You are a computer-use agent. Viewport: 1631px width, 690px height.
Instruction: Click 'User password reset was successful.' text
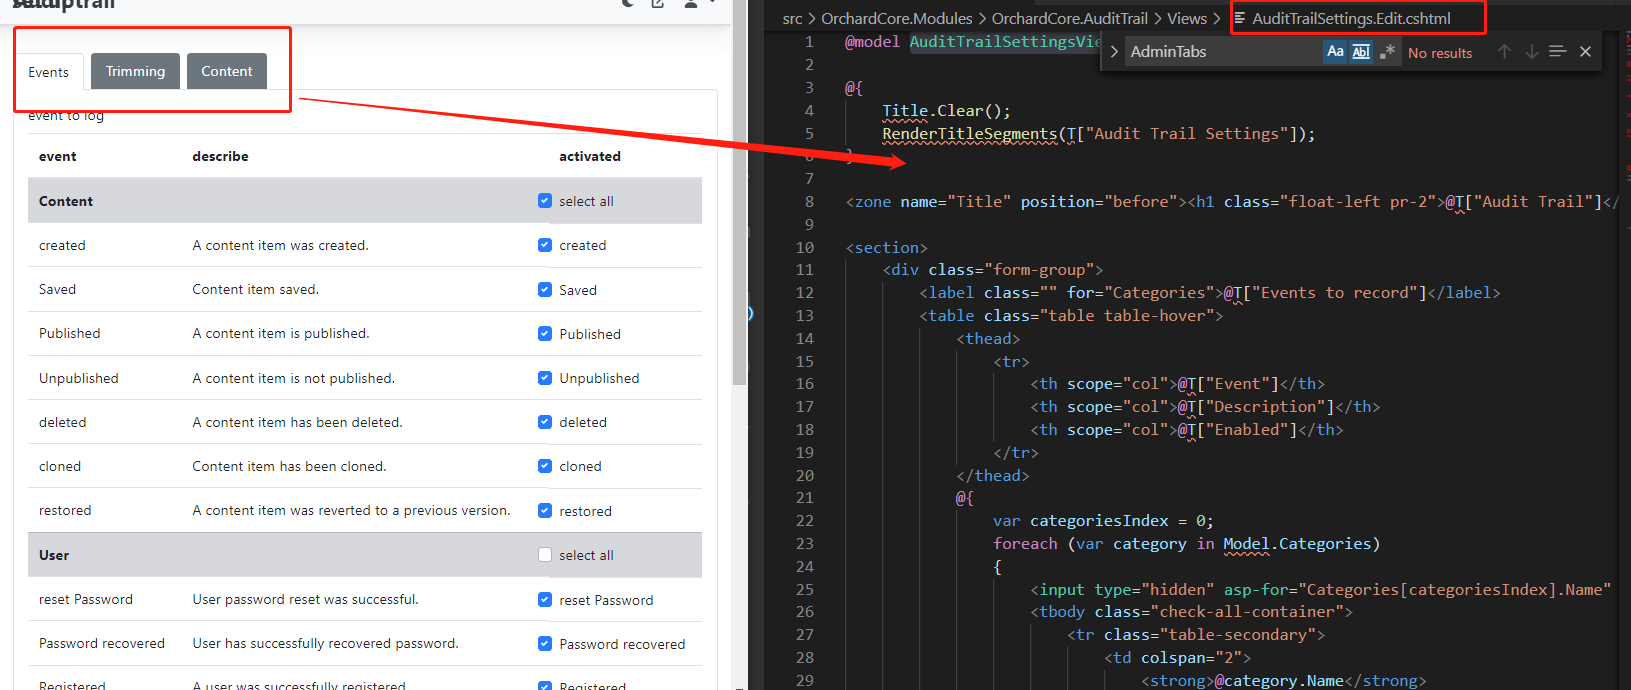click(306, 599)
